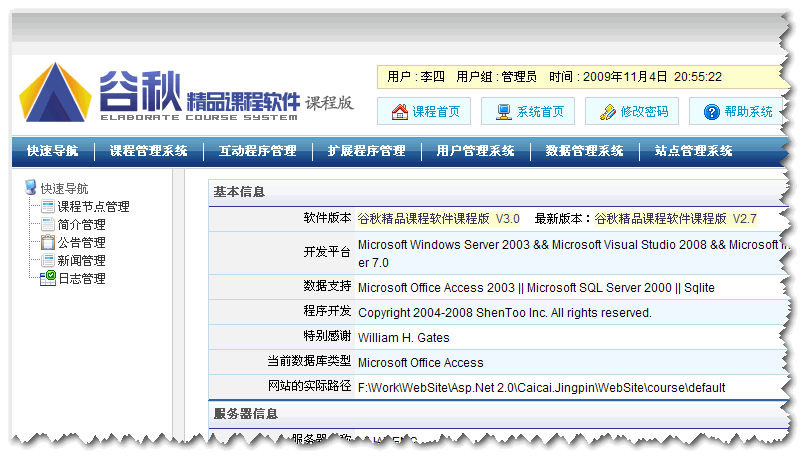This screenshot has height=461, width=808.
Task: Click the 时间 2009年11月4日 timestamp
Action: pos(635,77)
